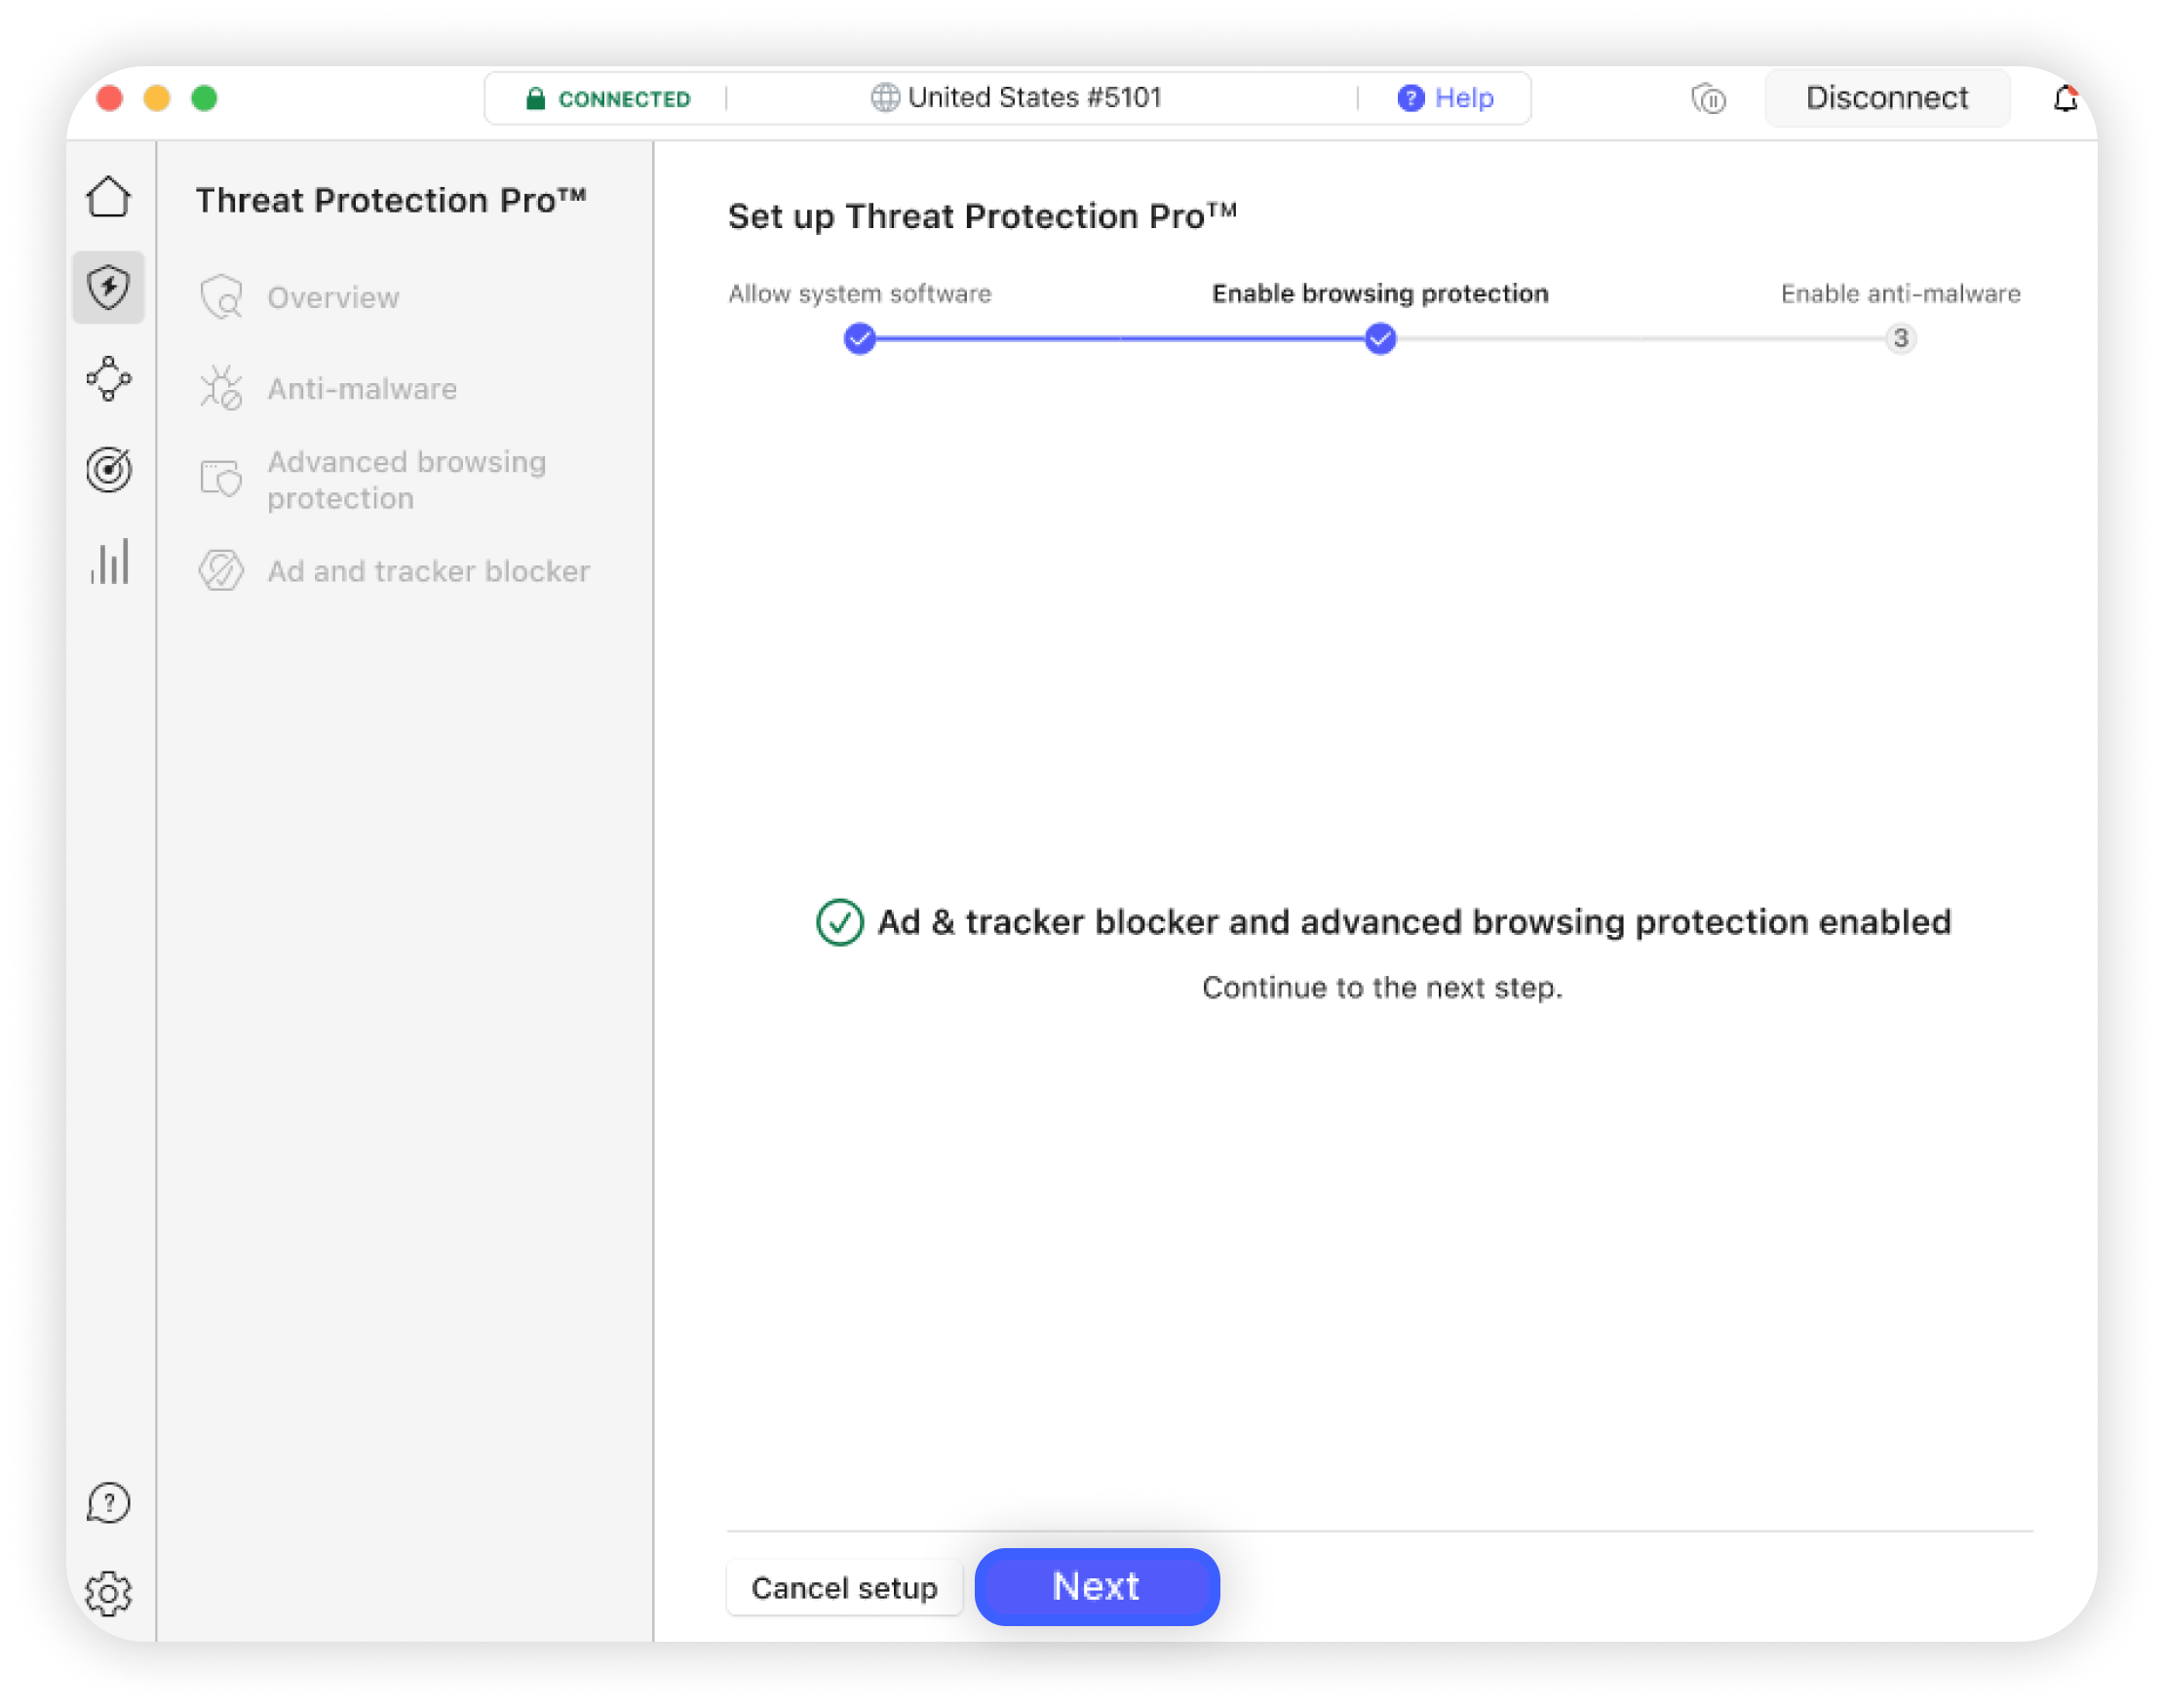The image size is (2164, 1708).
Task: Click the Next button
Action: click(1096, 1587)
